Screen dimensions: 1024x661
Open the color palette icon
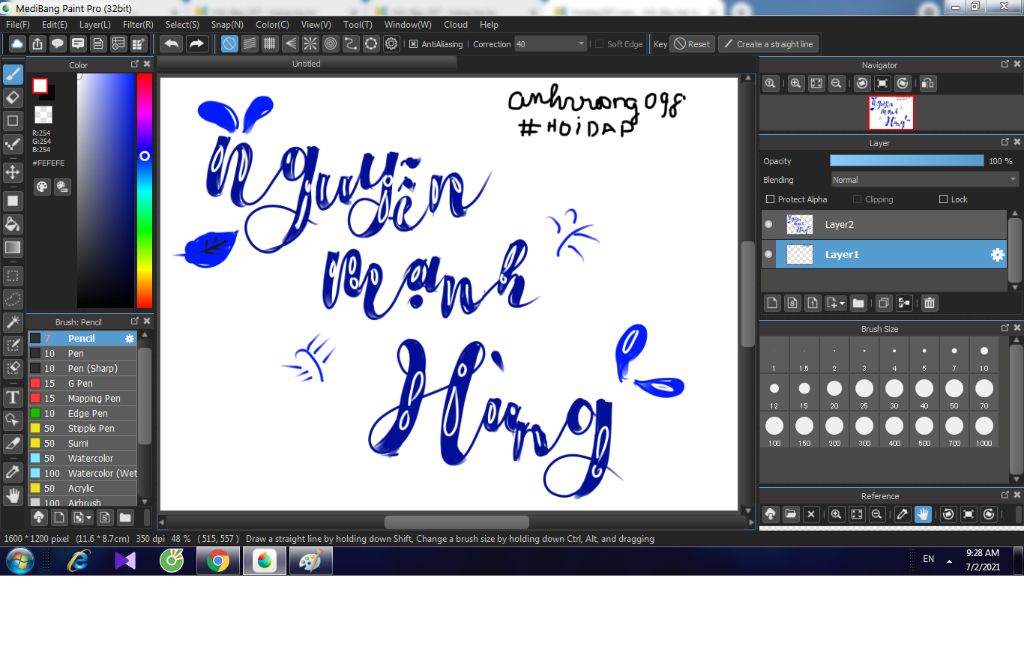(42, 187)
